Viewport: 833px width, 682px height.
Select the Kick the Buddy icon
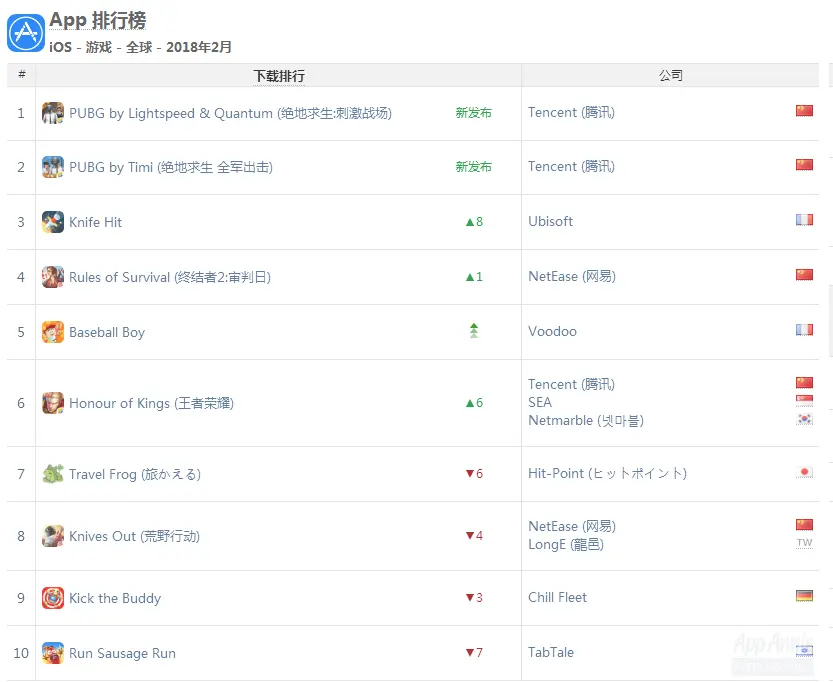tap(53, 598)
